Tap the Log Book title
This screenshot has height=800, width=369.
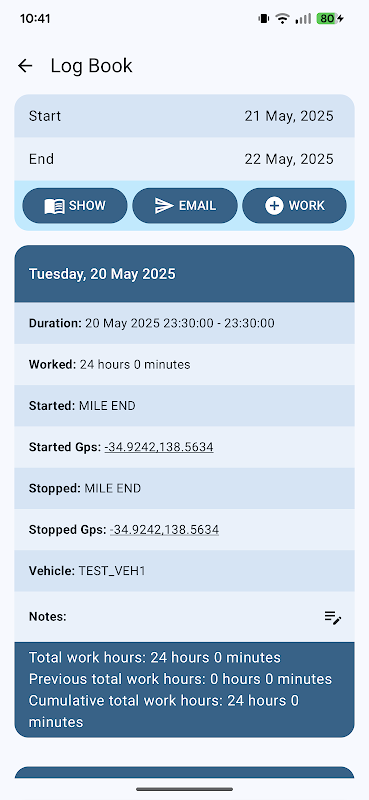pos(91,66)
